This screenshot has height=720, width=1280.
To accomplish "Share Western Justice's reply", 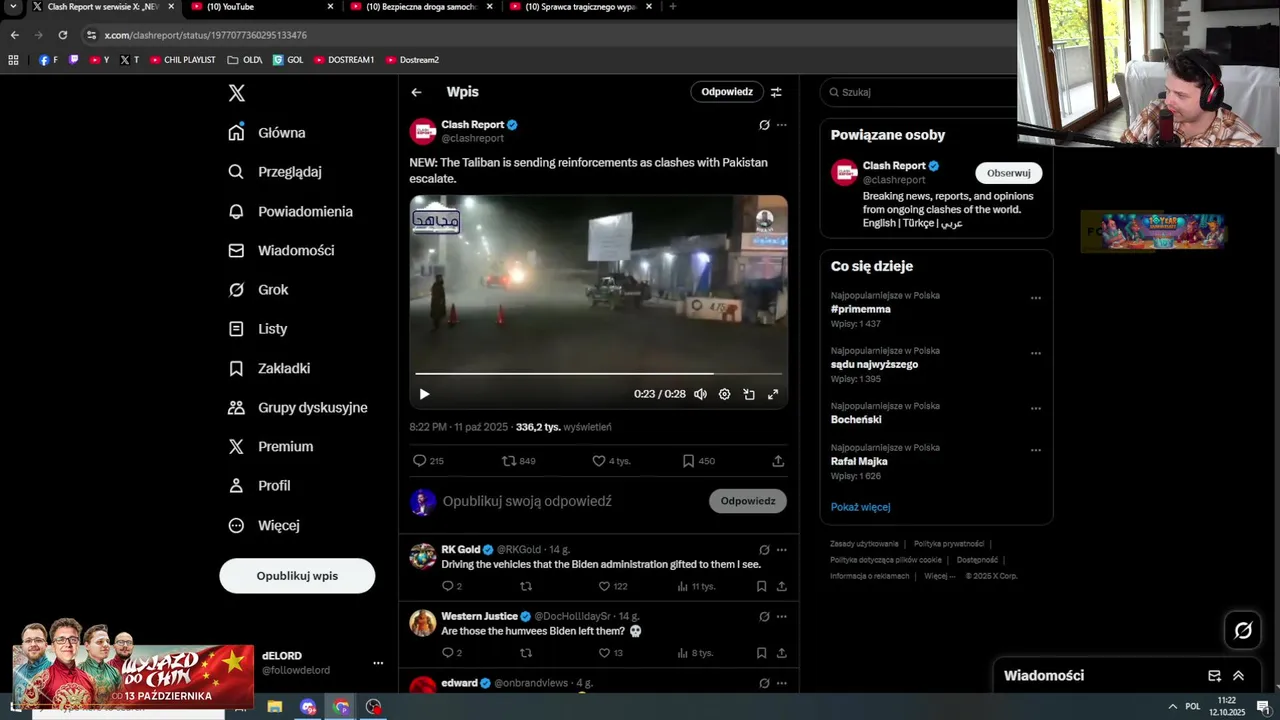I will coord(782,653).
